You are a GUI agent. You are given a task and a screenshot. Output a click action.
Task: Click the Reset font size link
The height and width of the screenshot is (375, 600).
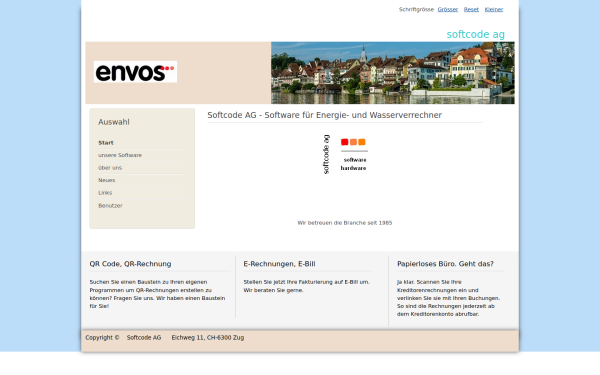[471, 10]
